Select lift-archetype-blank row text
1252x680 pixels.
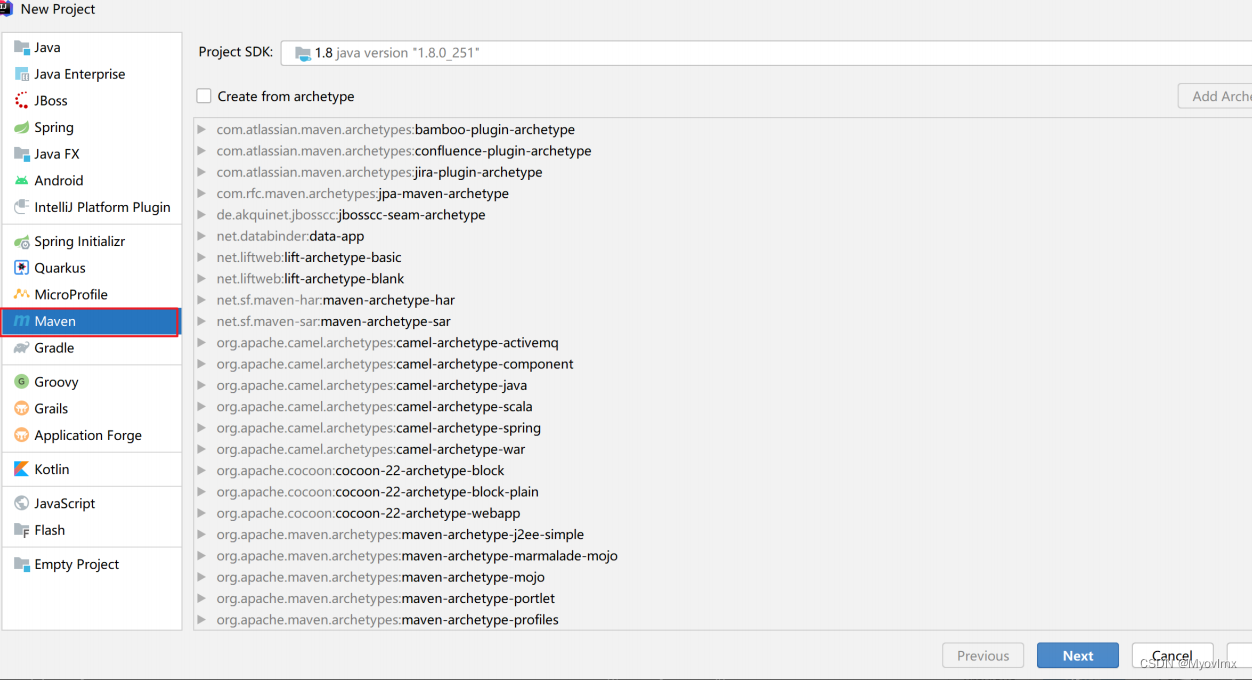coord(310,279)
